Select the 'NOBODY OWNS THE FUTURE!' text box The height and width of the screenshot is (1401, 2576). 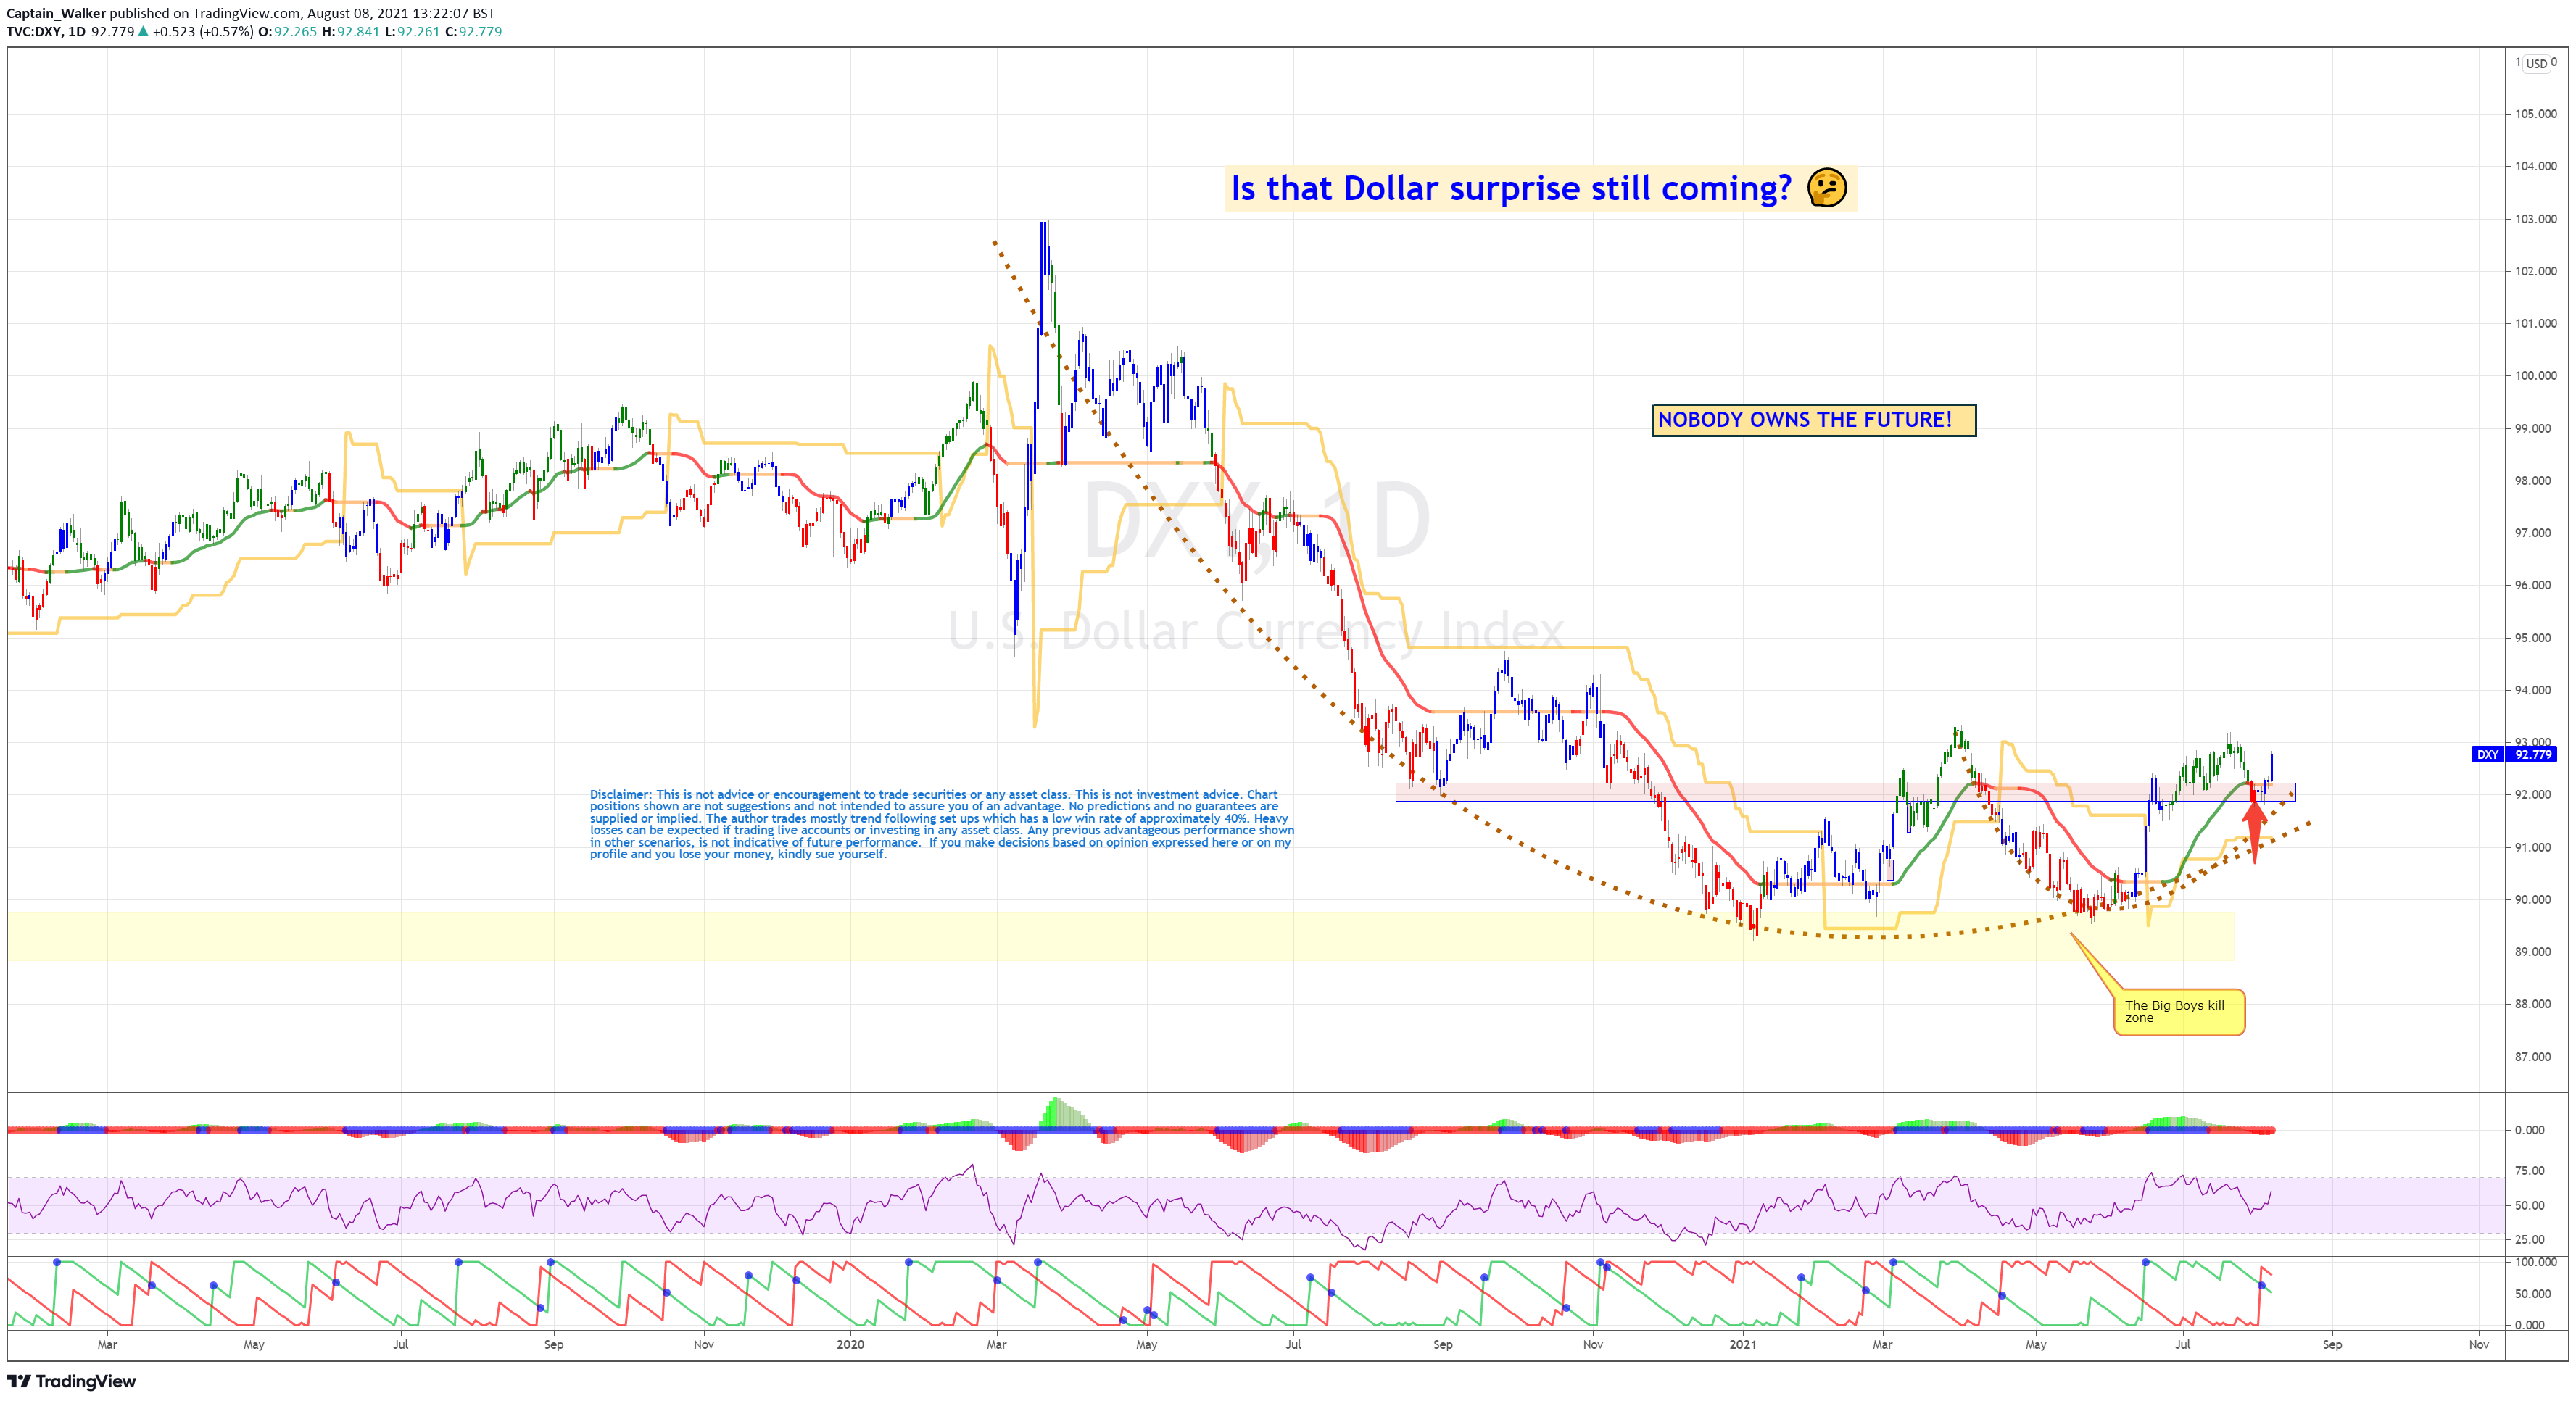(x=1814, y=420)
